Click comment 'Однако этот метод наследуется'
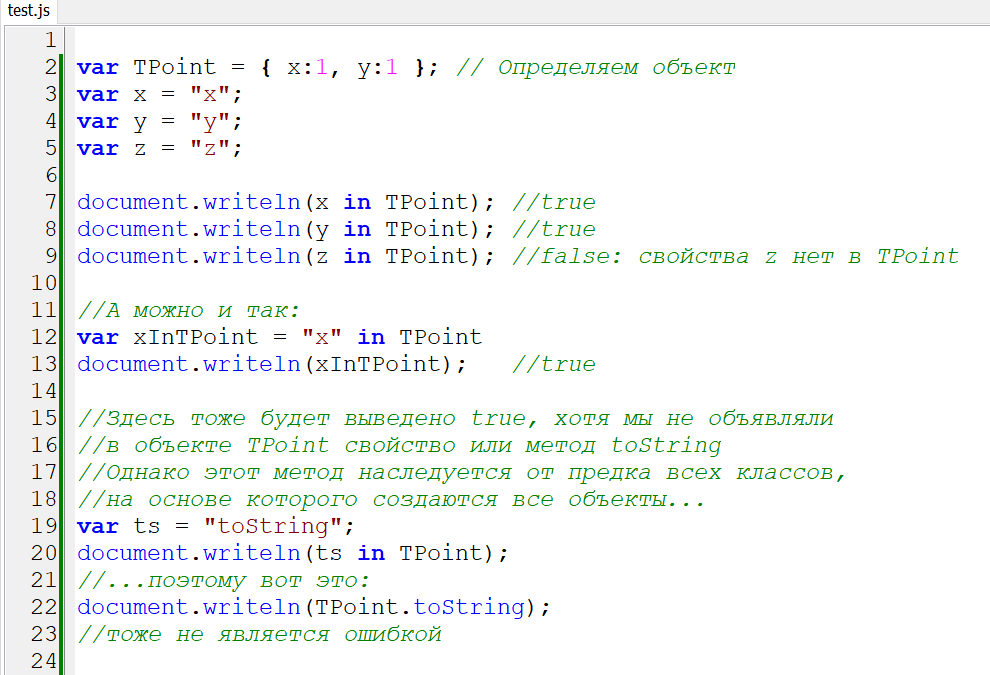990x675 pixels. (x=308, y=472)
